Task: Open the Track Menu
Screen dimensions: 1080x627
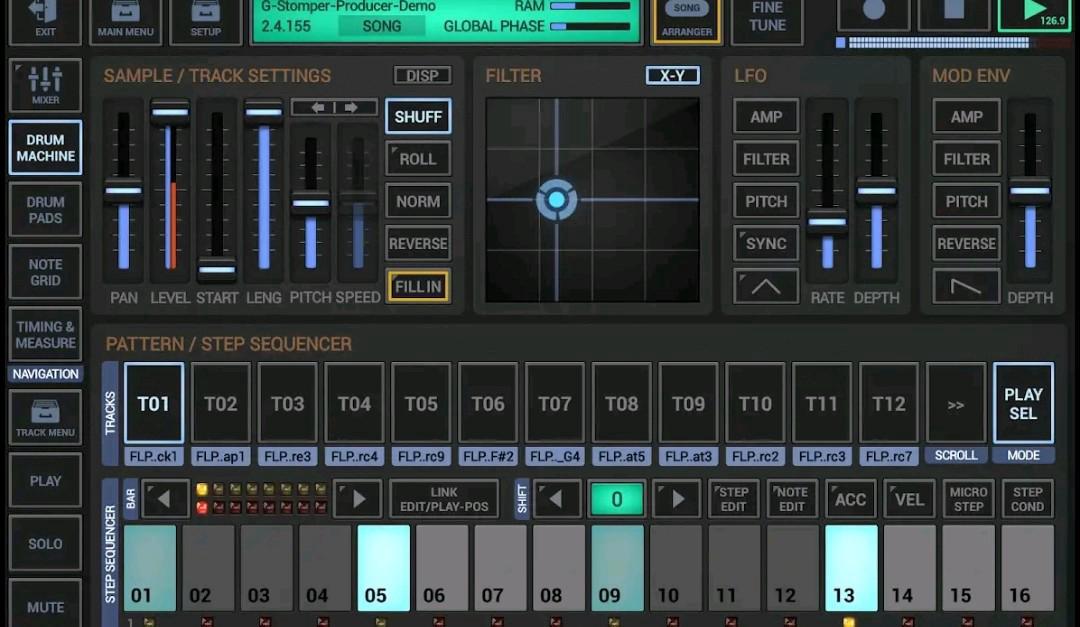Action: click(44, 417)
